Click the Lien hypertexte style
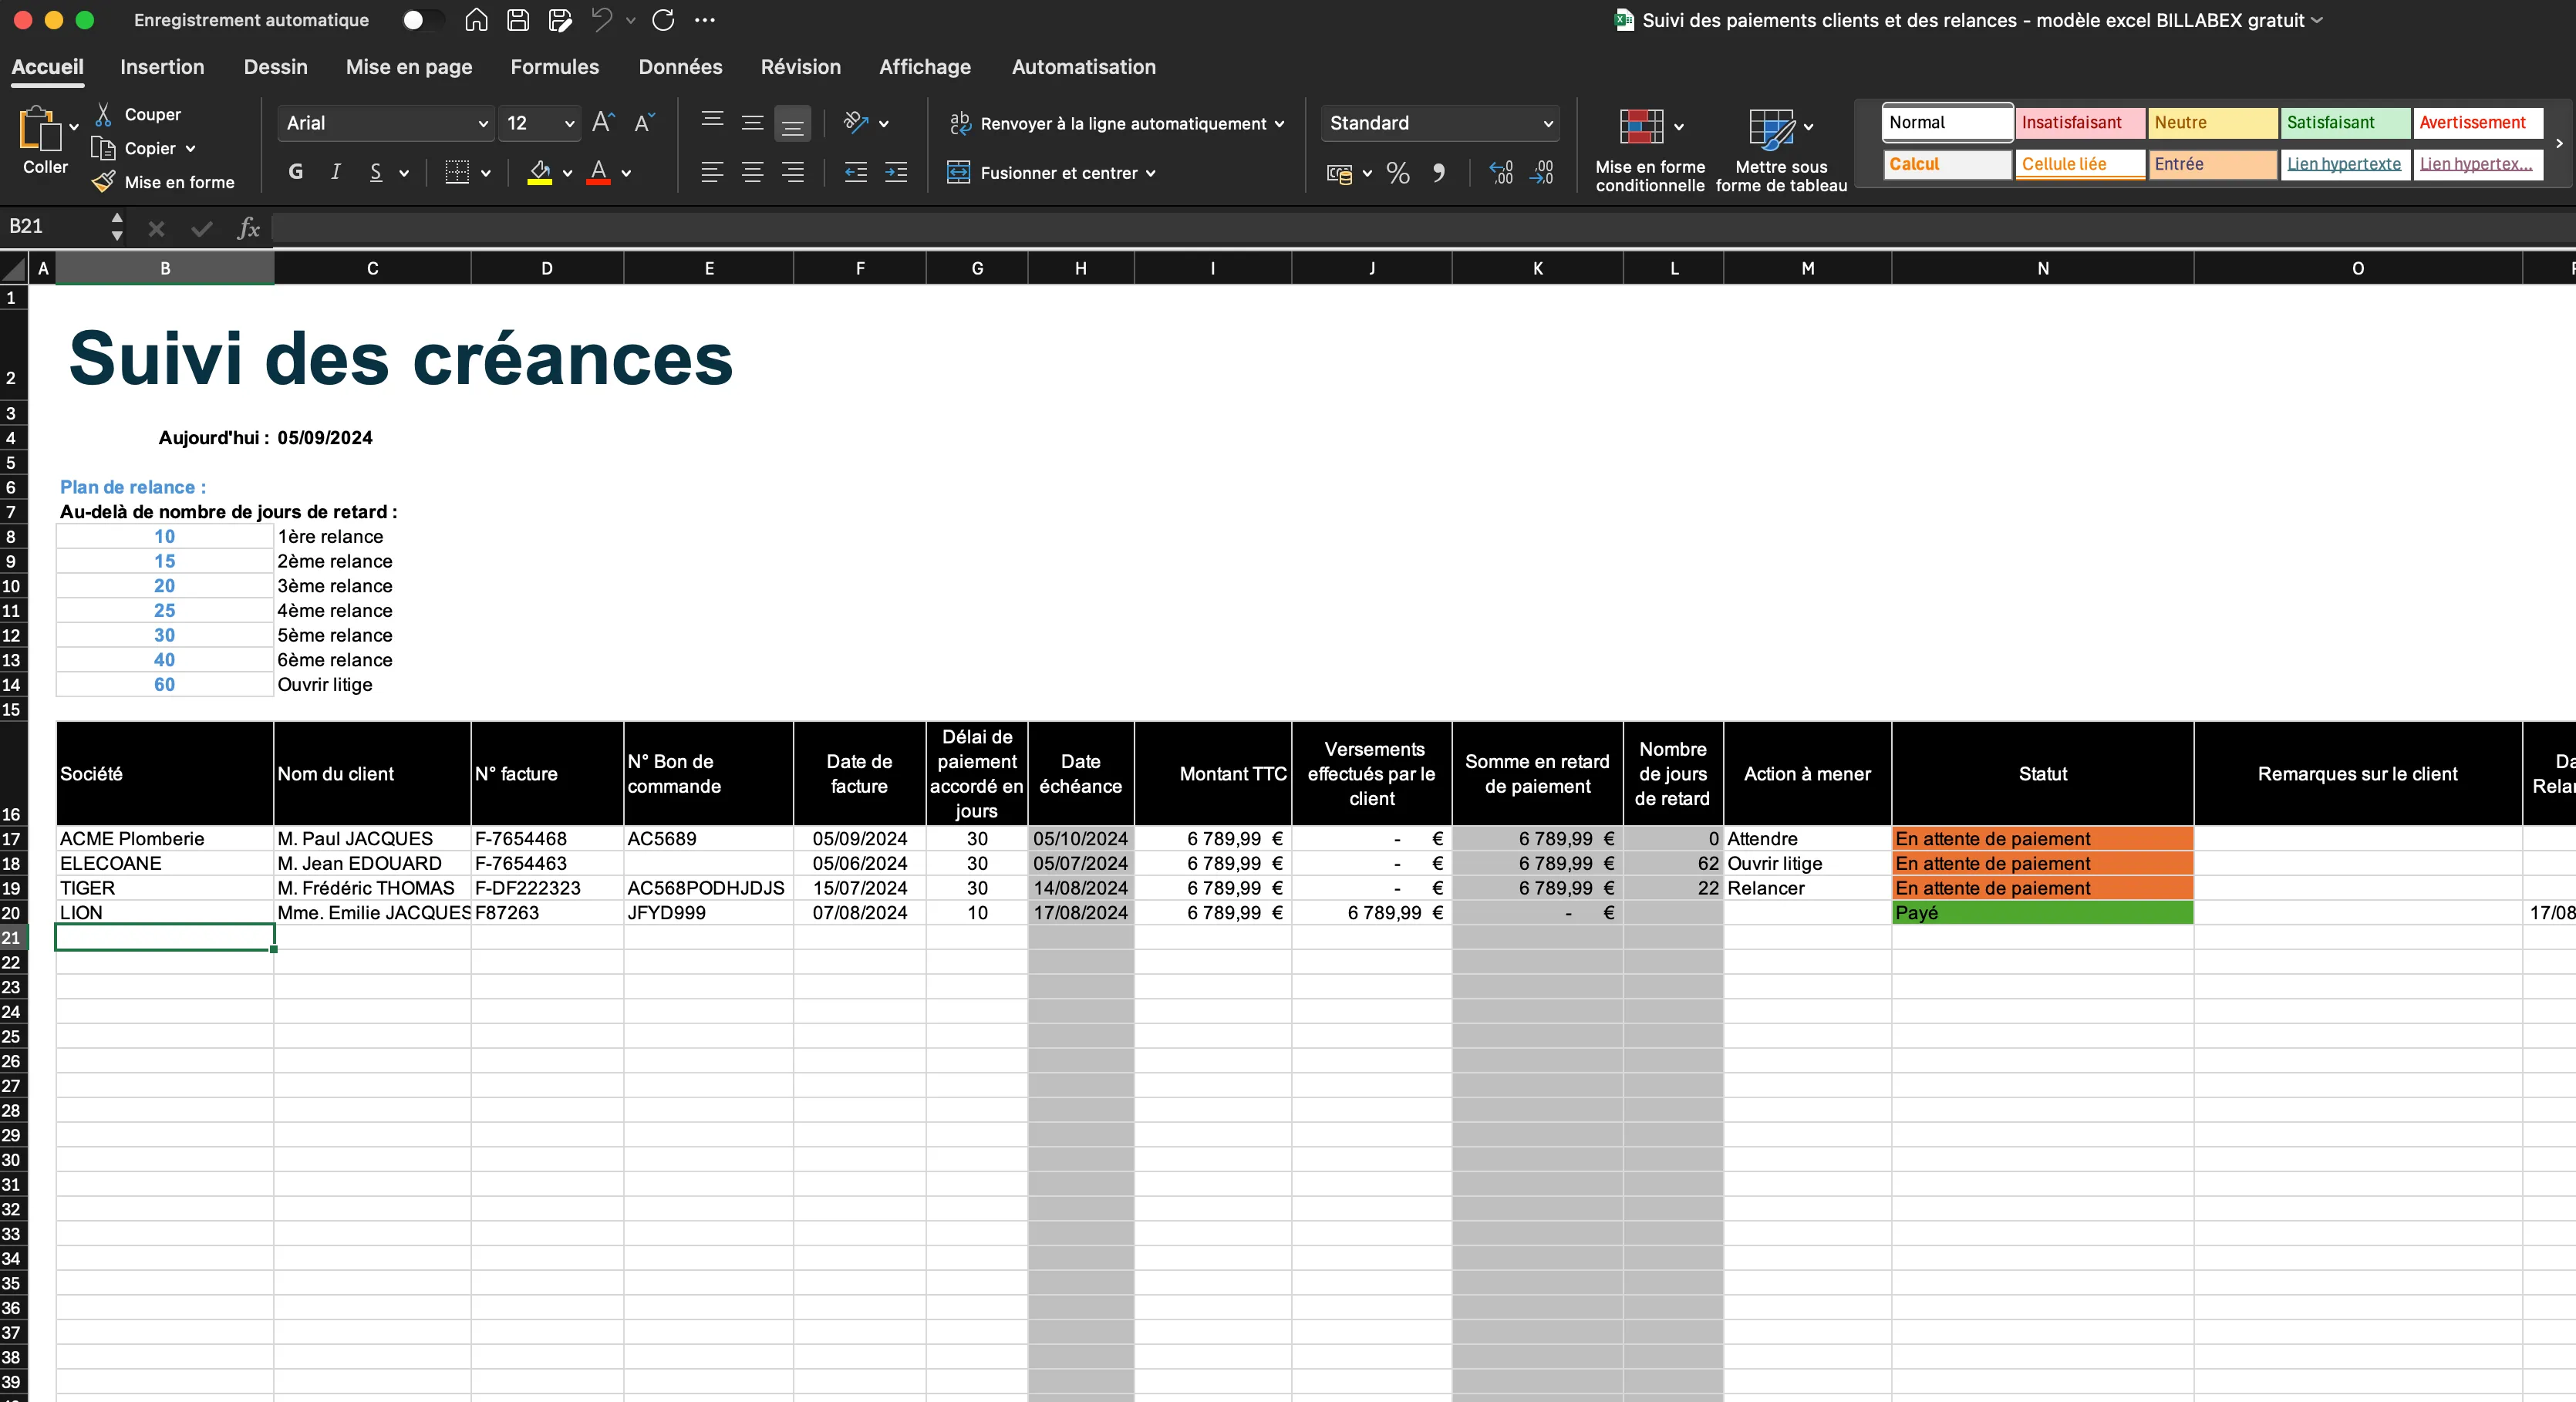Screen dimensions: 2576x1402 pos(2343,164)
